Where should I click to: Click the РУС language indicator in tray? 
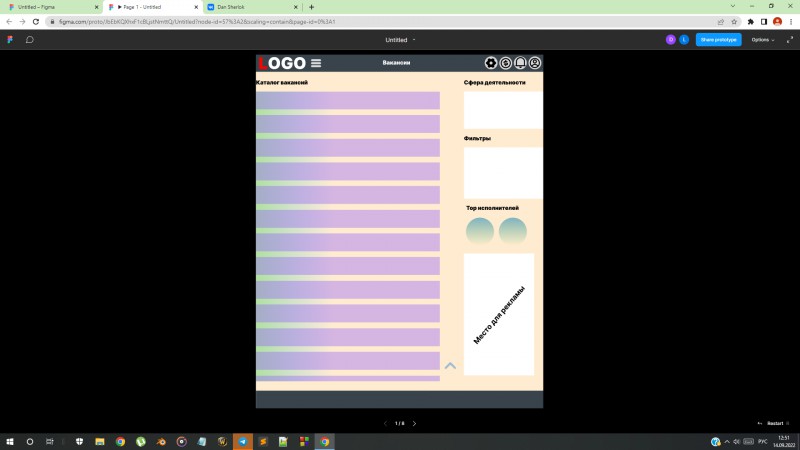pos(763,442)
